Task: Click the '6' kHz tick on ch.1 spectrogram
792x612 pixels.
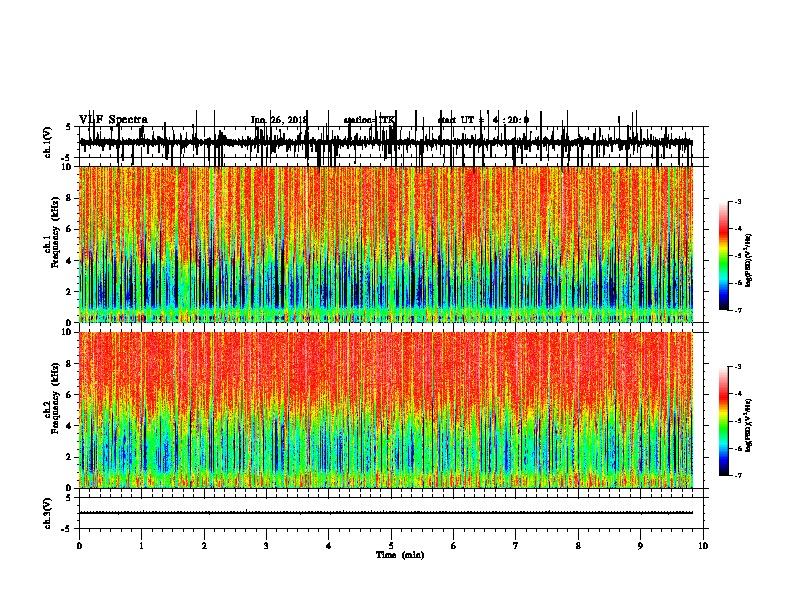Action: (70, 229)
